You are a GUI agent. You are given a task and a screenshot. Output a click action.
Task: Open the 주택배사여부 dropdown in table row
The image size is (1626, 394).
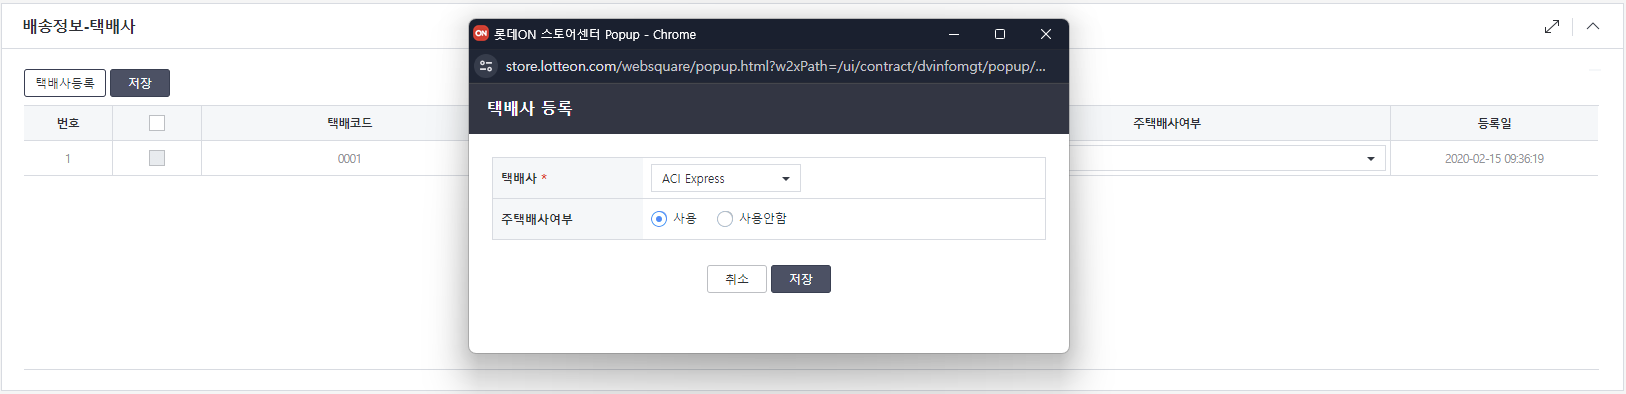click(x=1228, y=158)
